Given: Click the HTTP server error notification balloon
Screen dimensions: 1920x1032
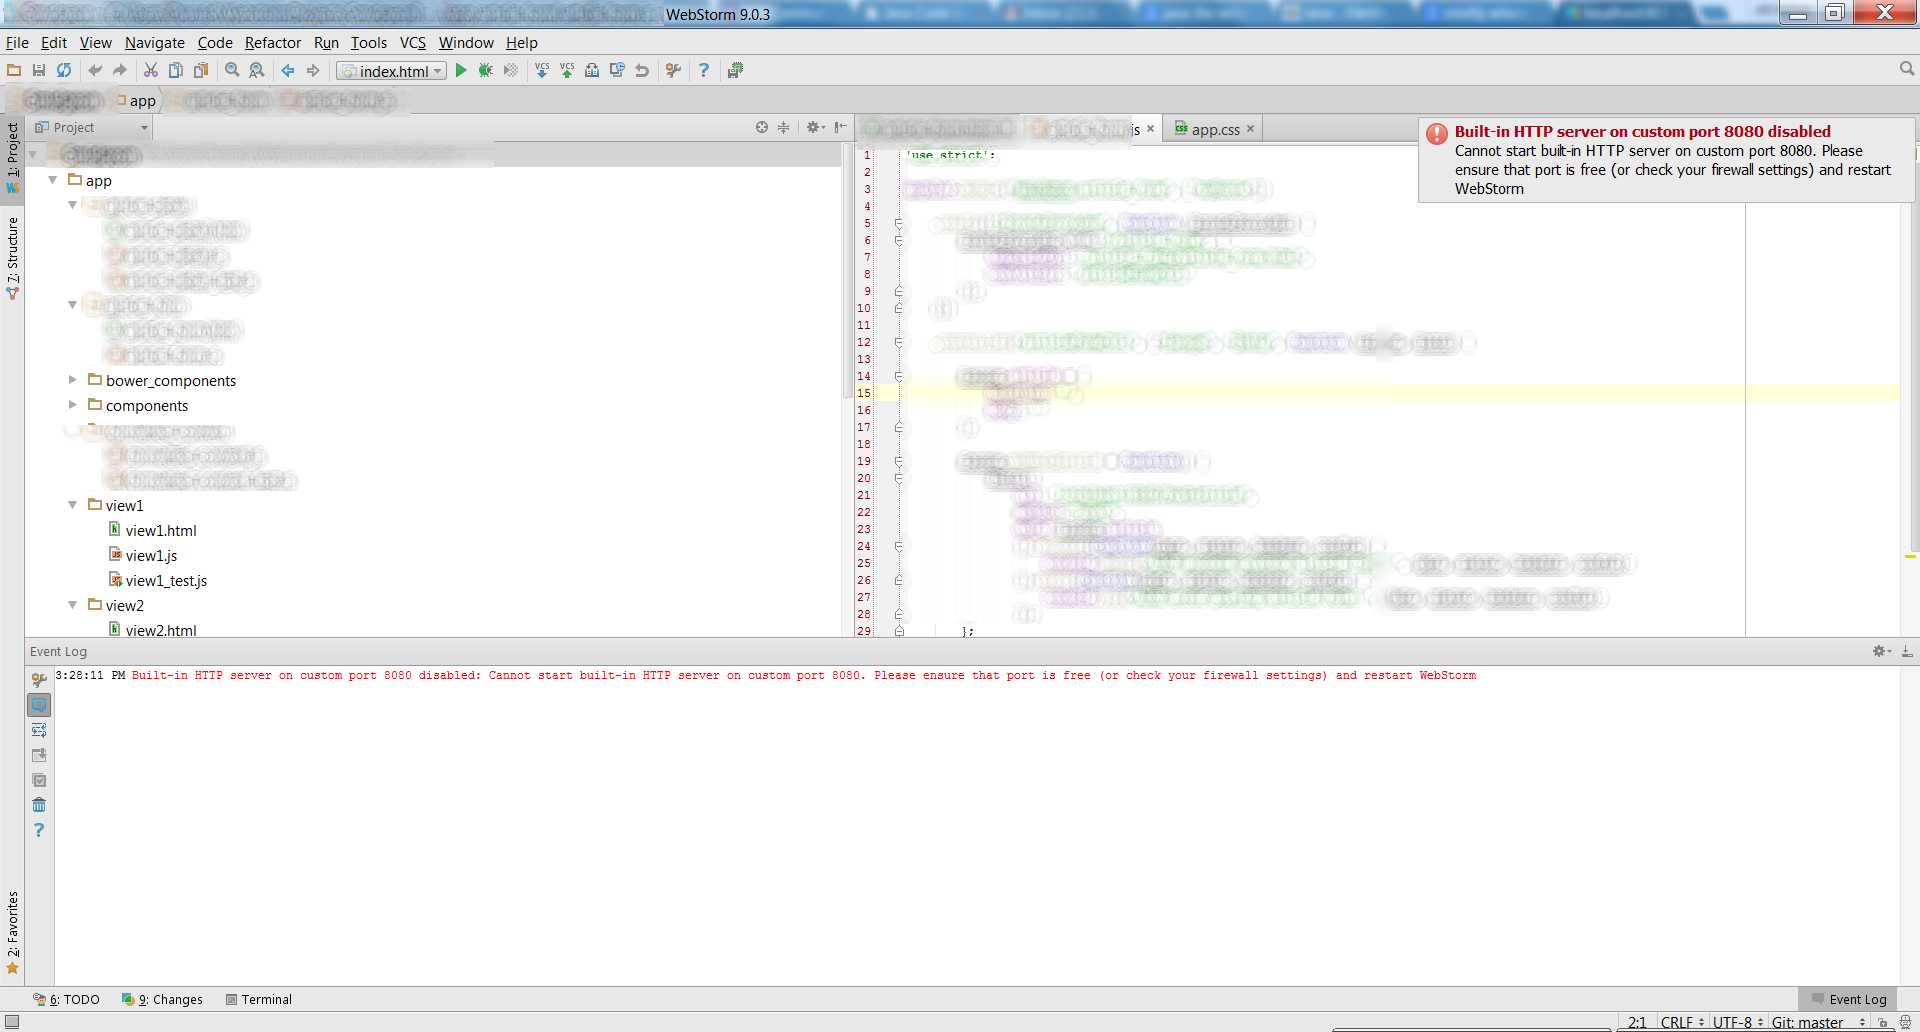Looking at the screenshot, I should pyautogui.click(x=1666, y=160).
